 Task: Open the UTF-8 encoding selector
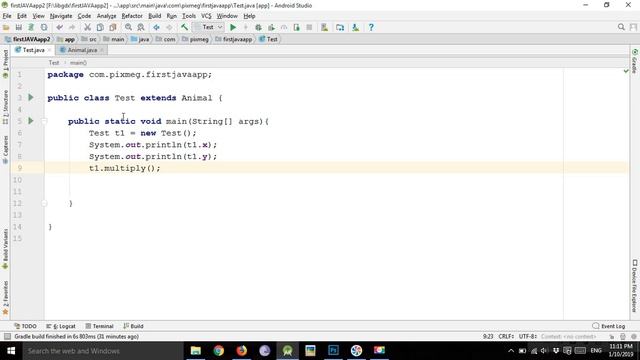click(527, 336)
